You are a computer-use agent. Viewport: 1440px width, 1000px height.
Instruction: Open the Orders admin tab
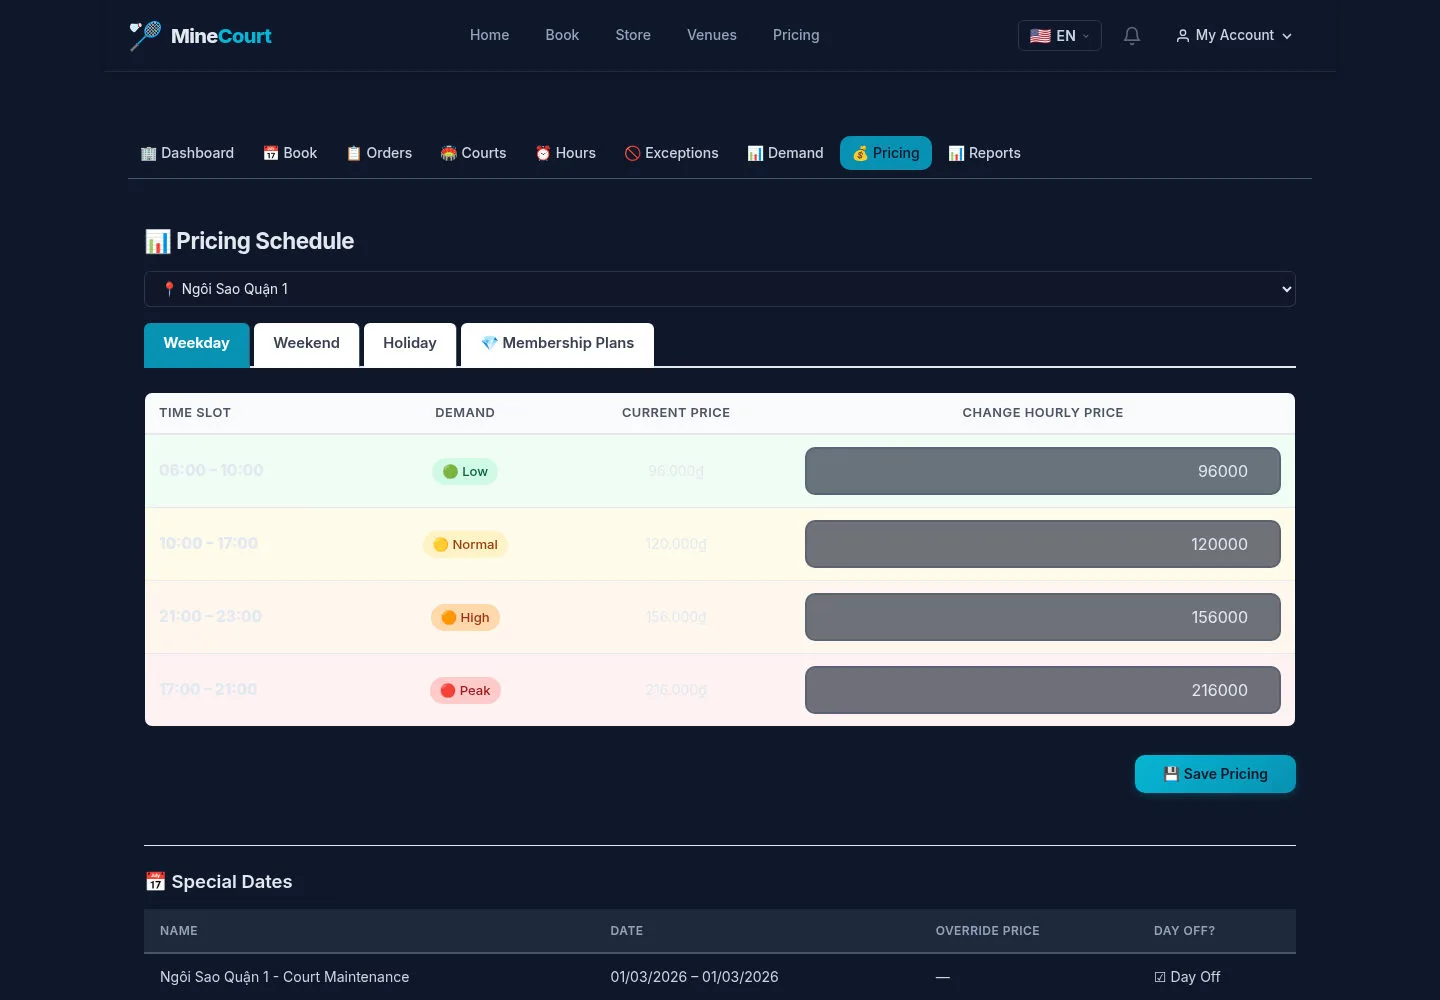[x=379, y=153]
